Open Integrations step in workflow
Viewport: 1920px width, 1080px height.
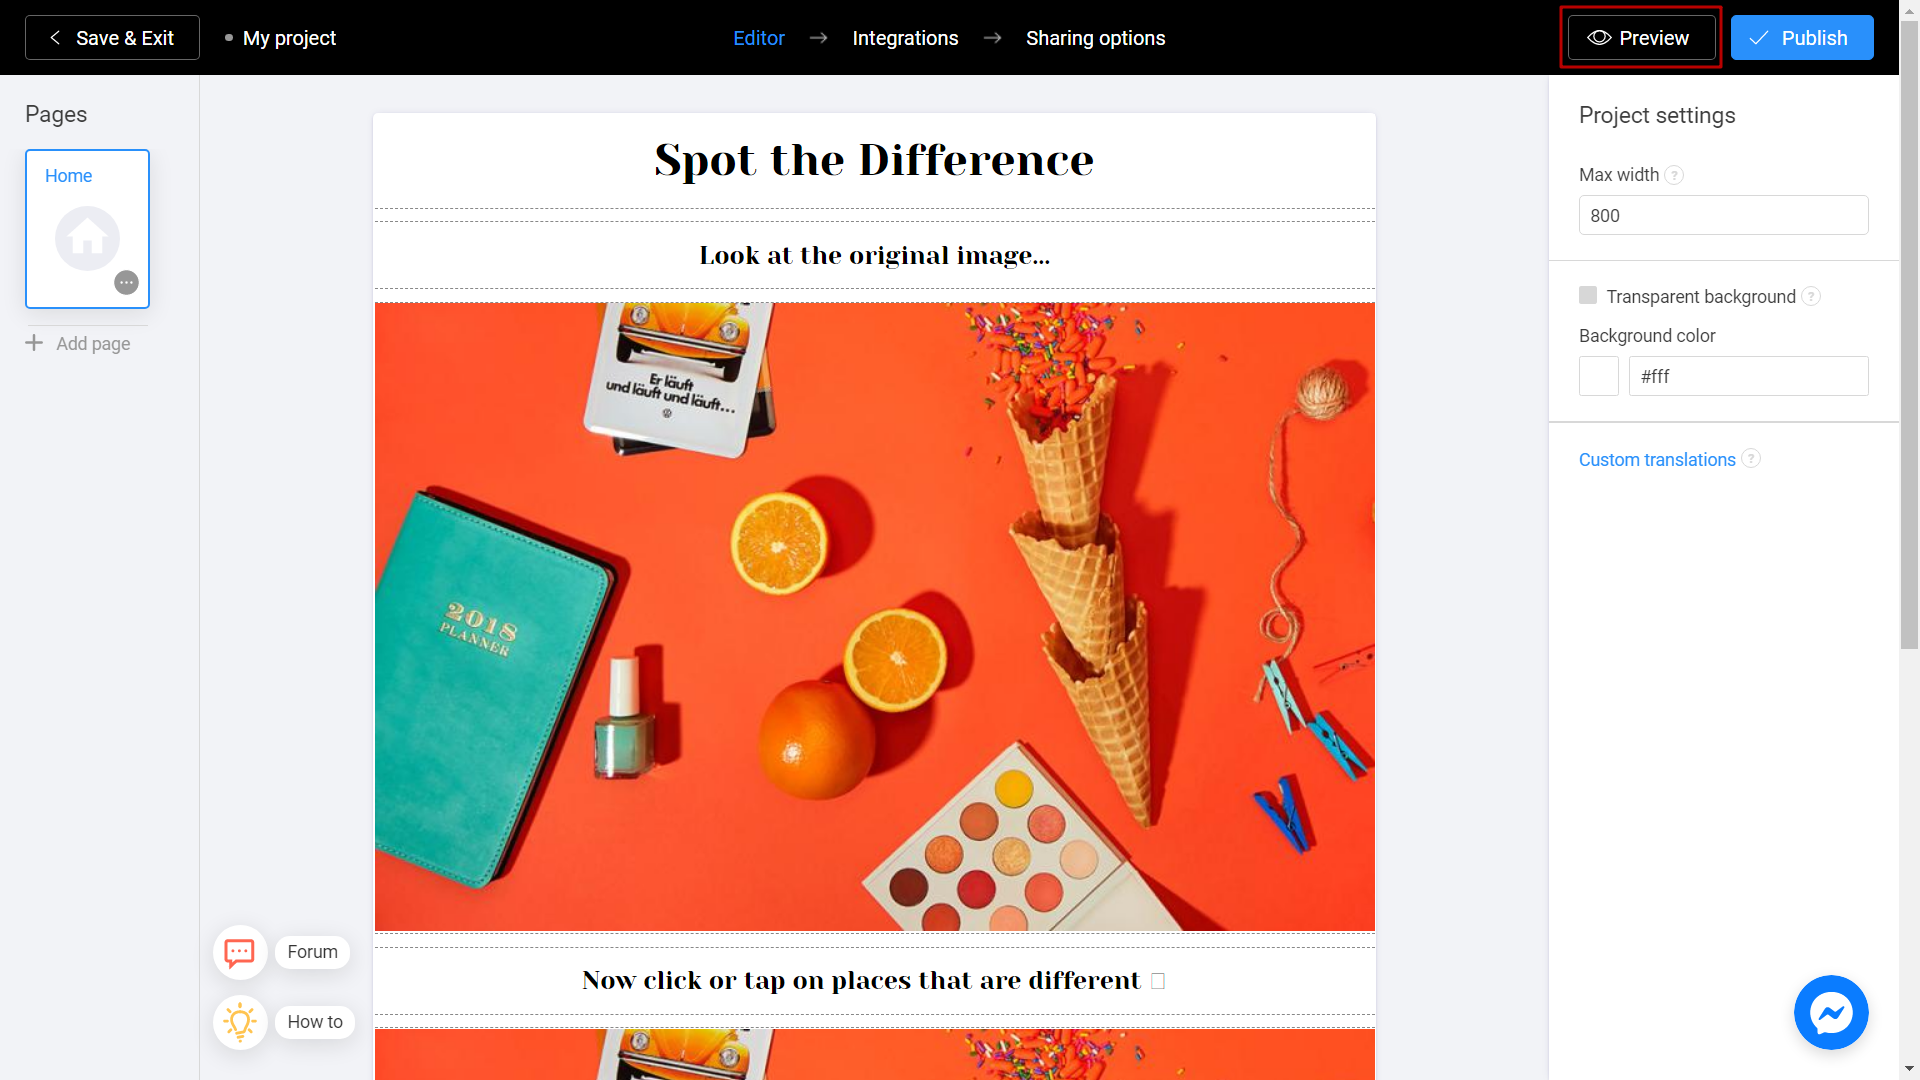(906, 37)
